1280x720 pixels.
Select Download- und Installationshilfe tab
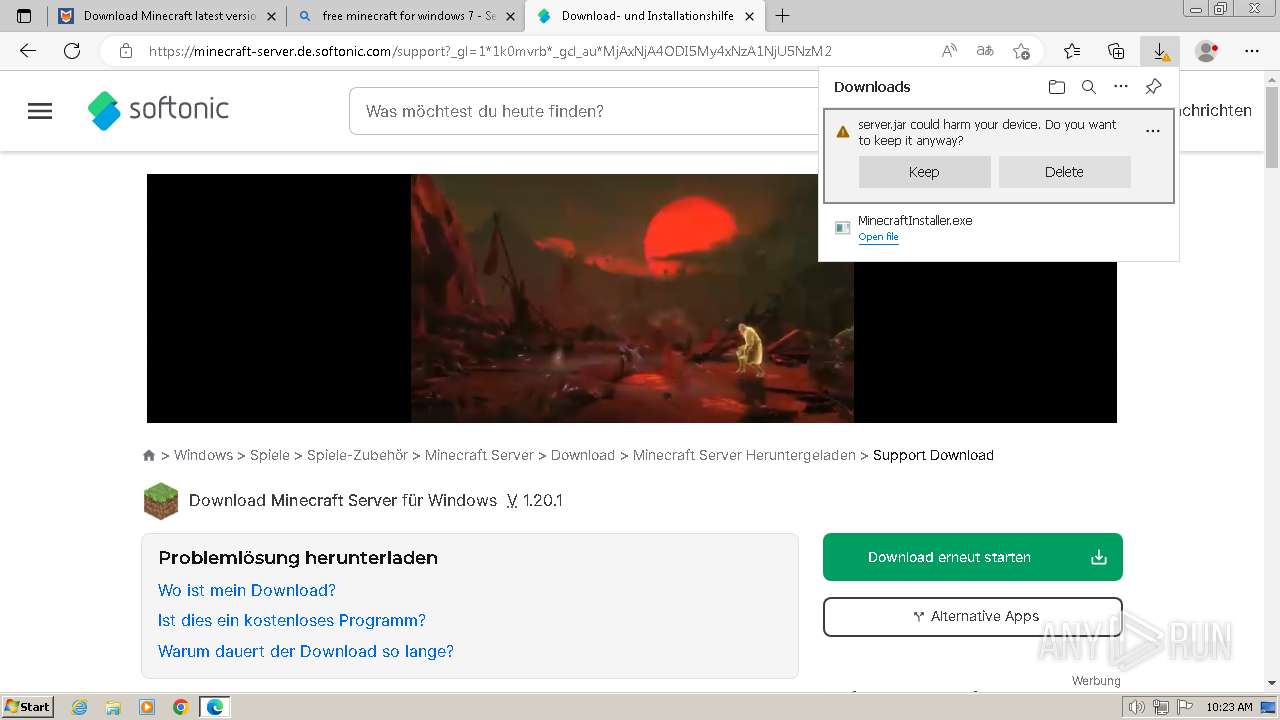pos(646,16)
